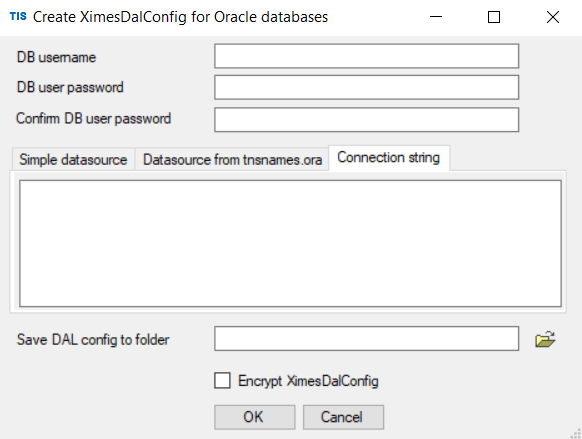Close the Create XimesDalConfig dialog

click(x=553, y=17)
